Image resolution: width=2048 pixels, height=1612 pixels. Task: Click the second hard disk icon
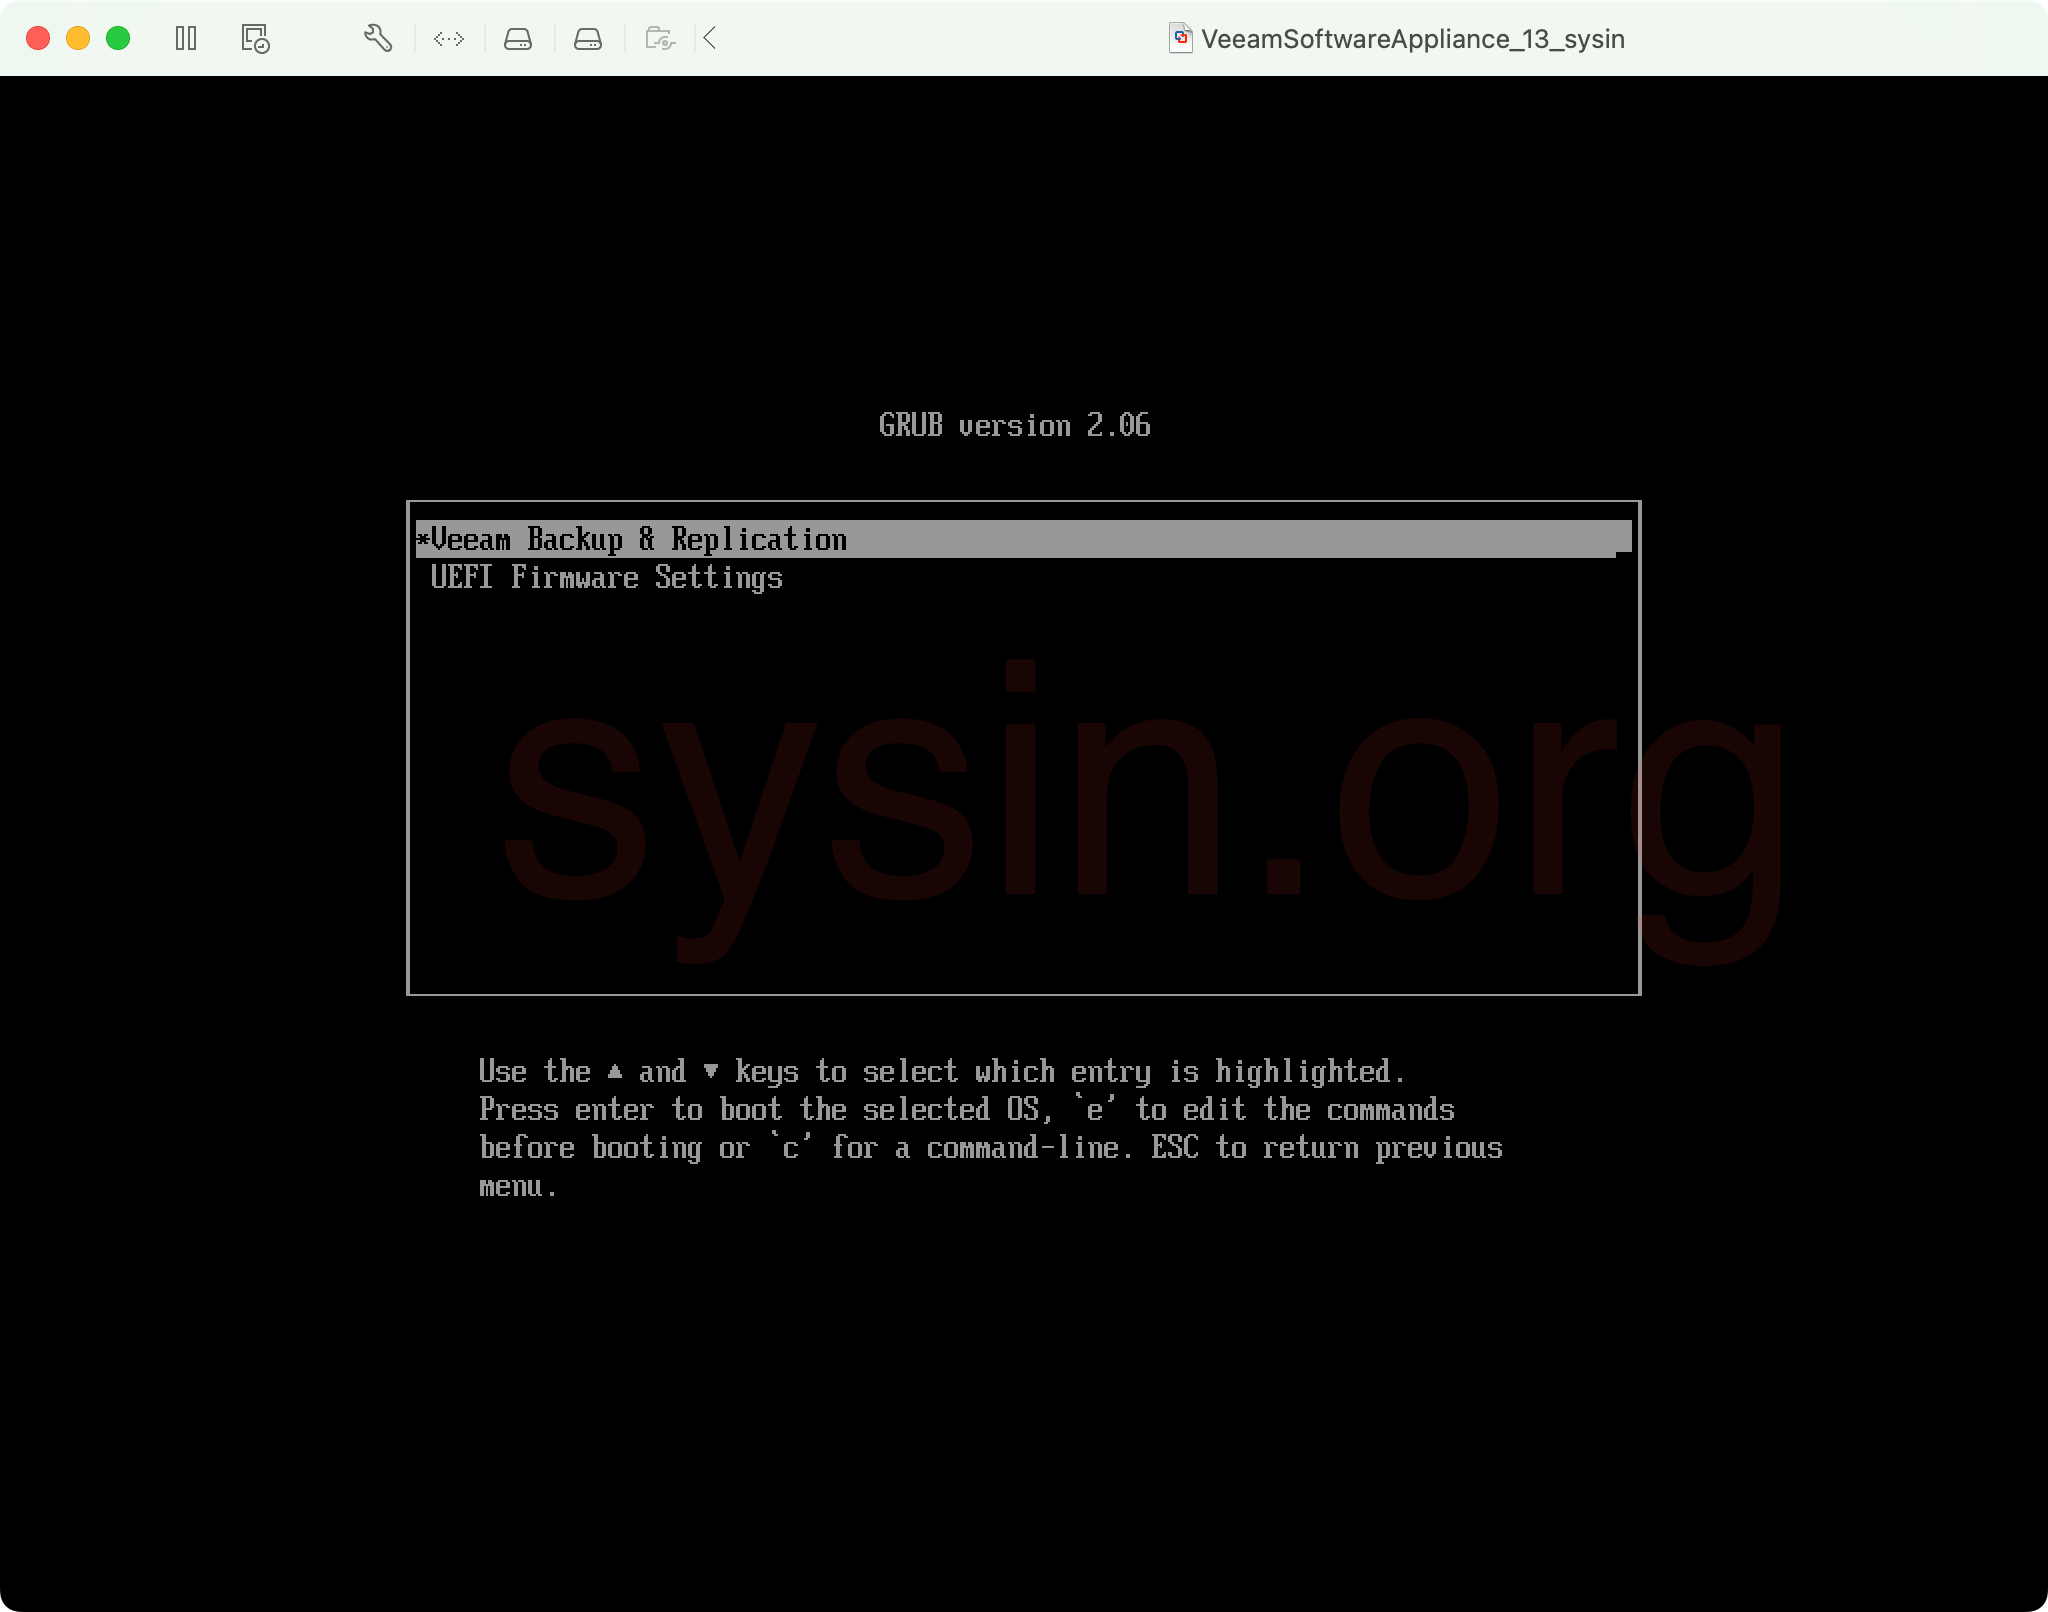(x=588, y=39)
